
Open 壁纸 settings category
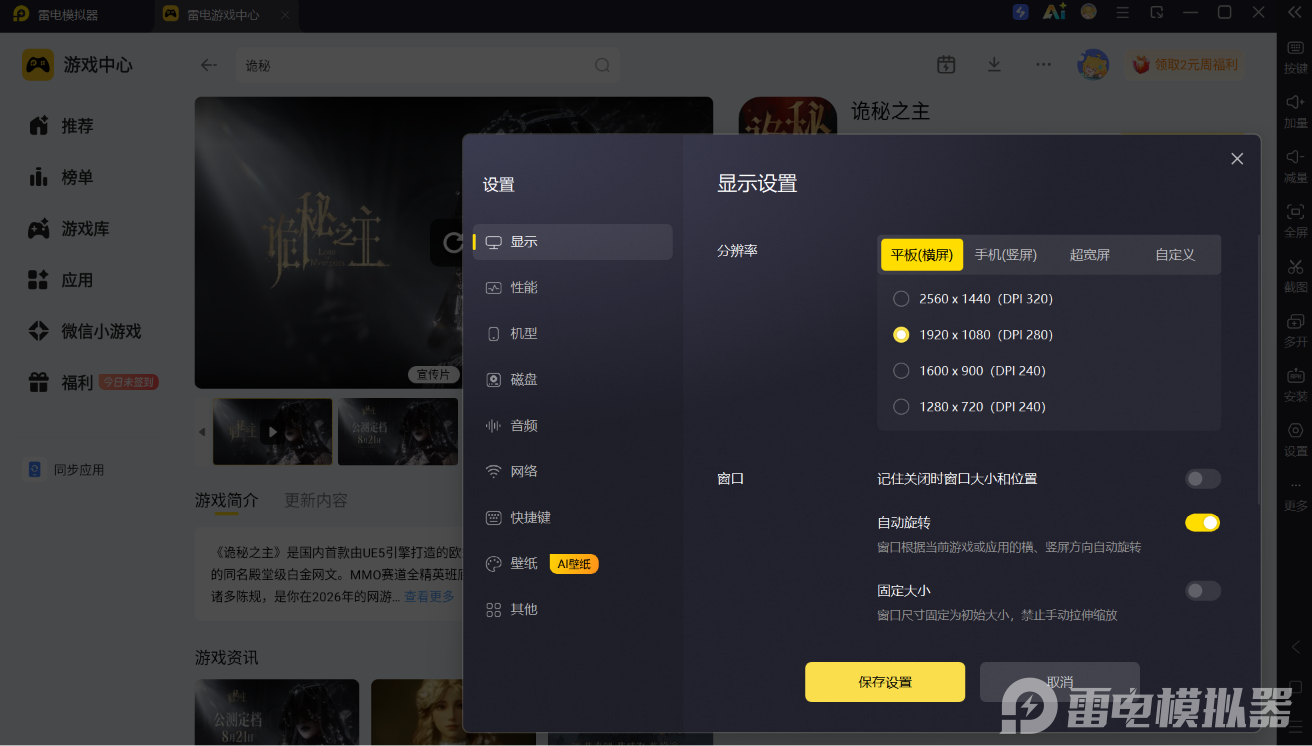coord(573,564)
